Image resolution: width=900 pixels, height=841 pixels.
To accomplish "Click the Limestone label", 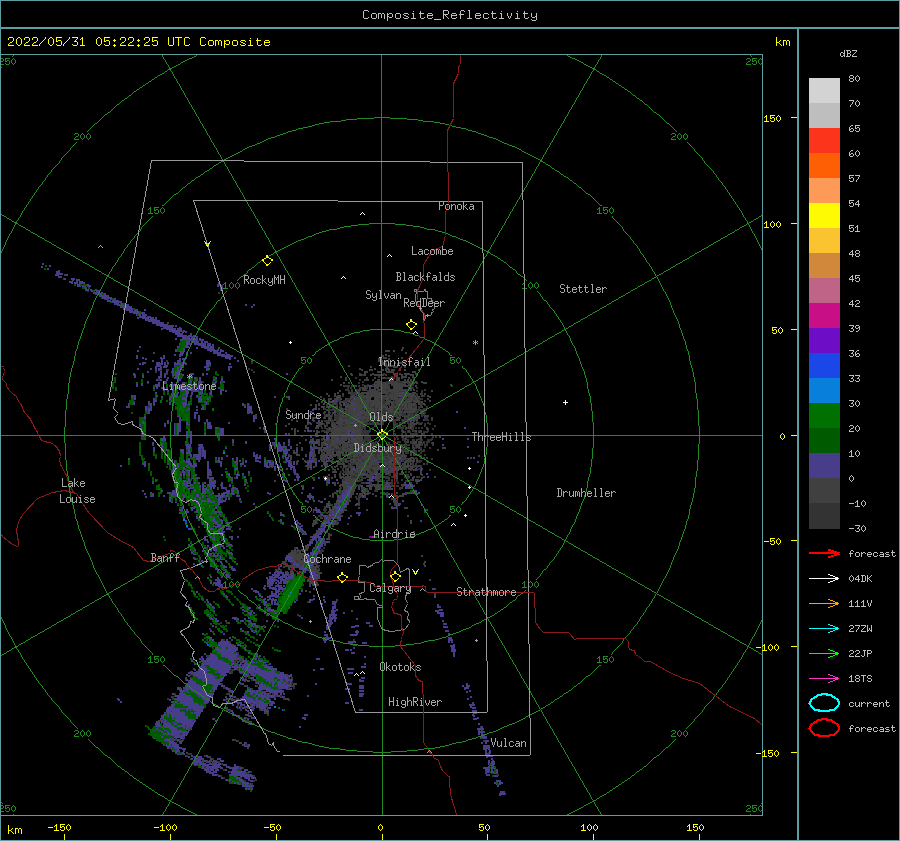I will point(189,386).
